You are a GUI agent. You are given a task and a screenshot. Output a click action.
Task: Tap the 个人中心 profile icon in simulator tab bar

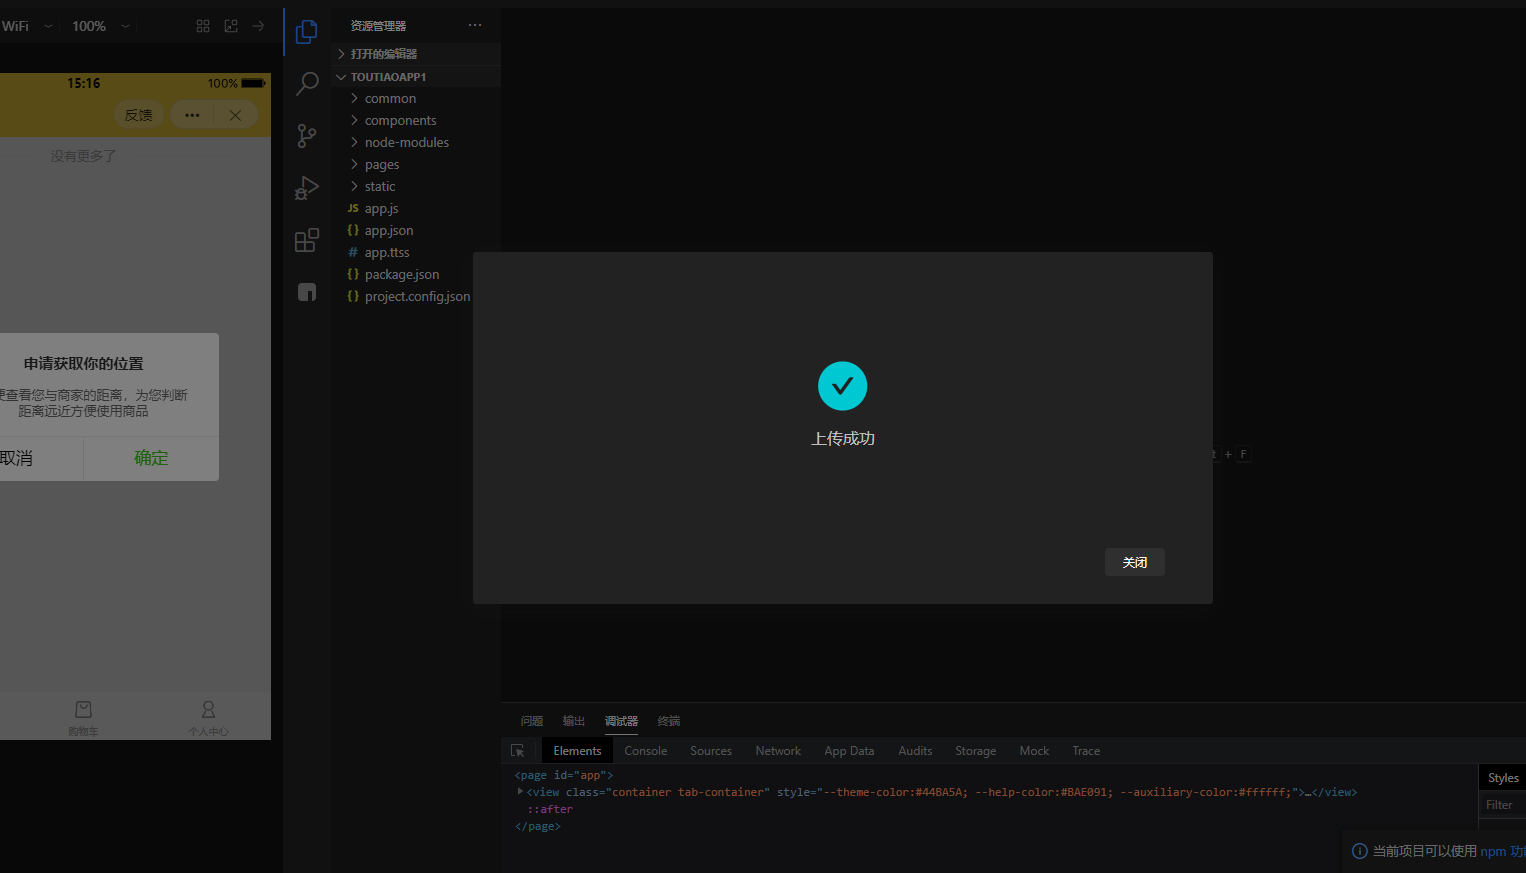(208, 709)
